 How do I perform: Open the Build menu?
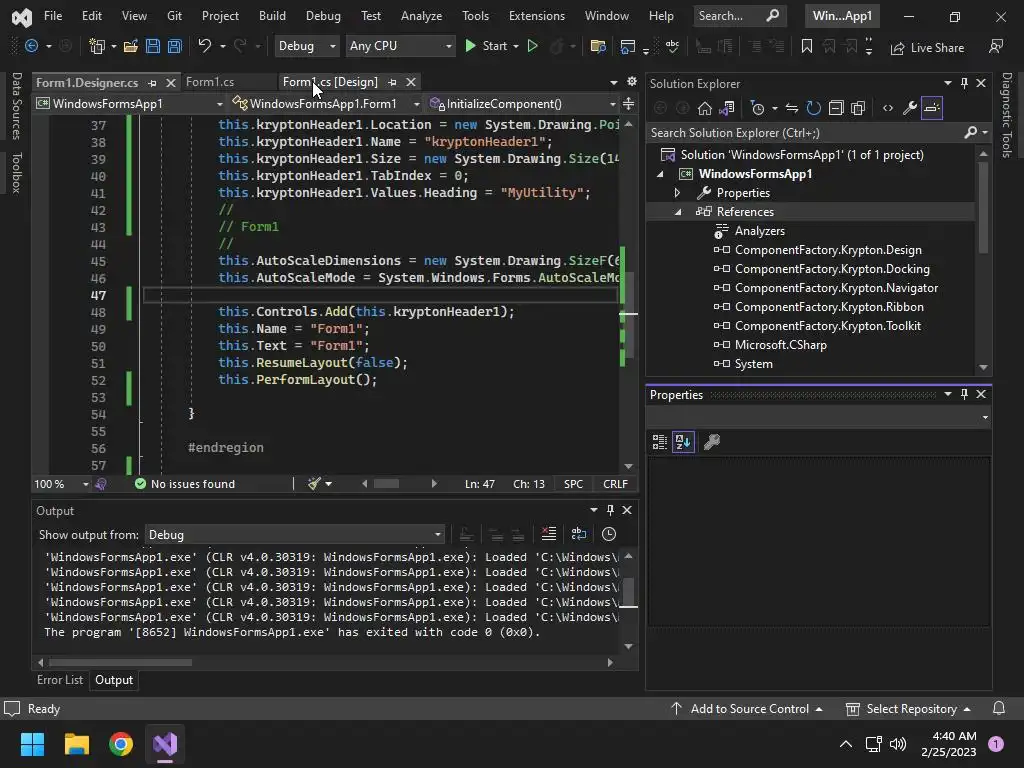[271, 16]
